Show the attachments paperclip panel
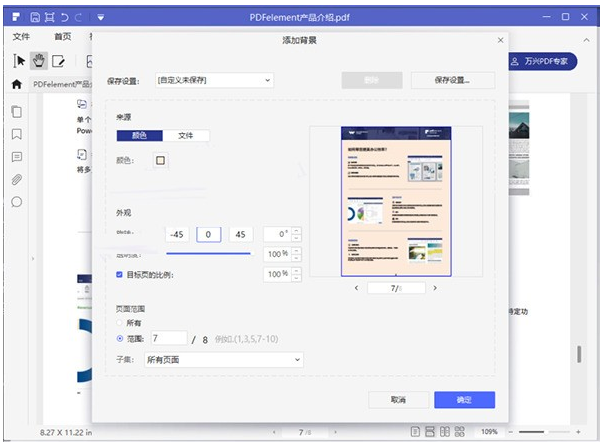Screen dimensions: 600x442 pyautogui.click(x=17, y=180)
